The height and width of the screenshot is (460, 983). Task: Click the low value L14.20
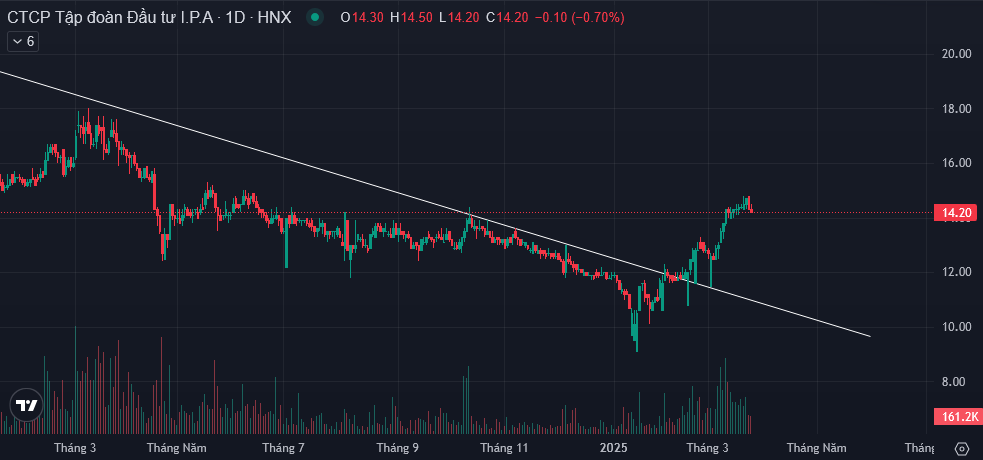coord(458,18)
